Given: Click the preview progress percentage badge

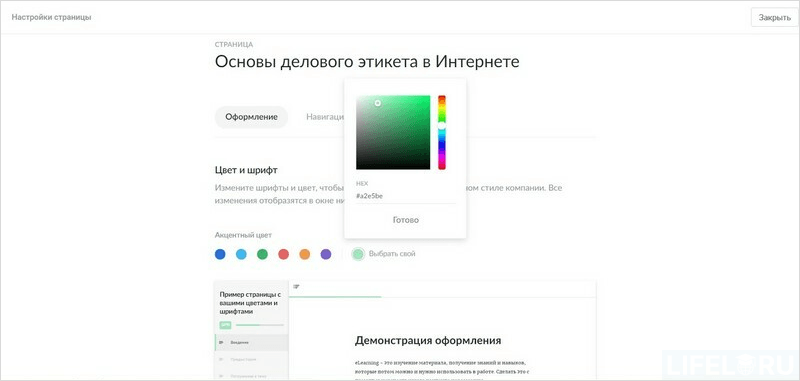Looking at the screenshot, I should [x=226, y=325].
